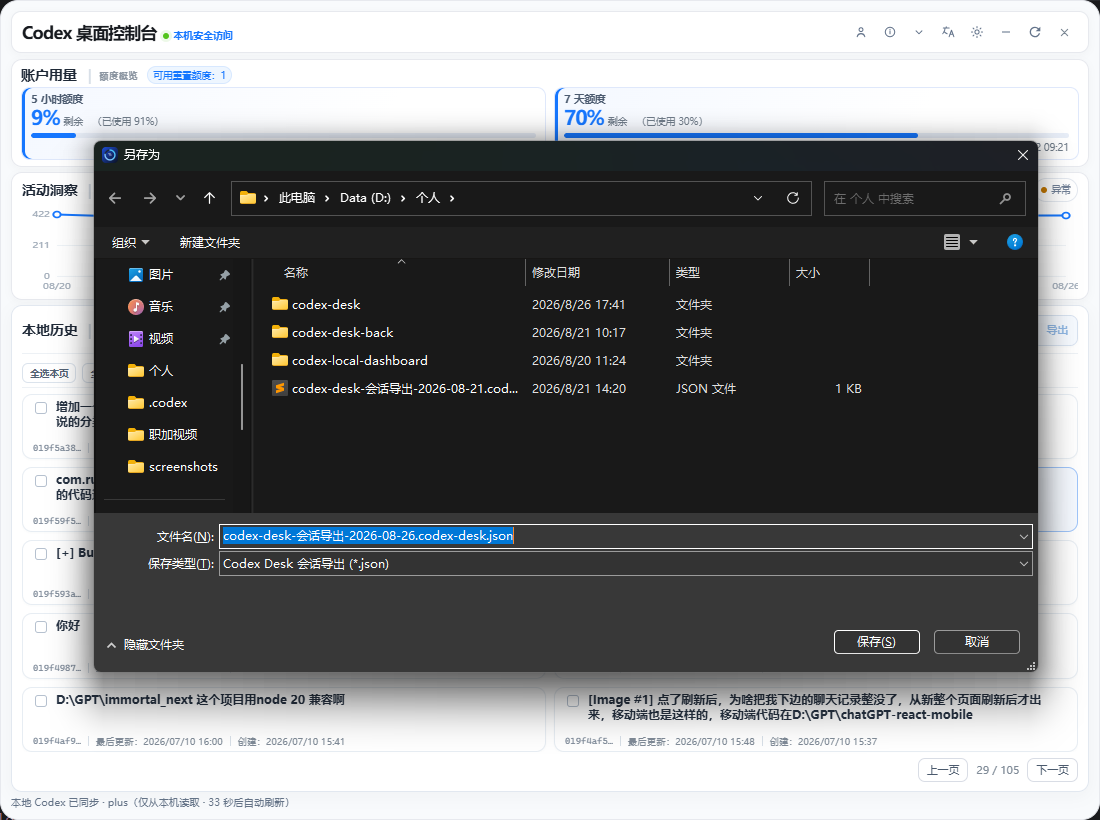
Task: Click the 取消 button
Action: (x=977, y=642)
